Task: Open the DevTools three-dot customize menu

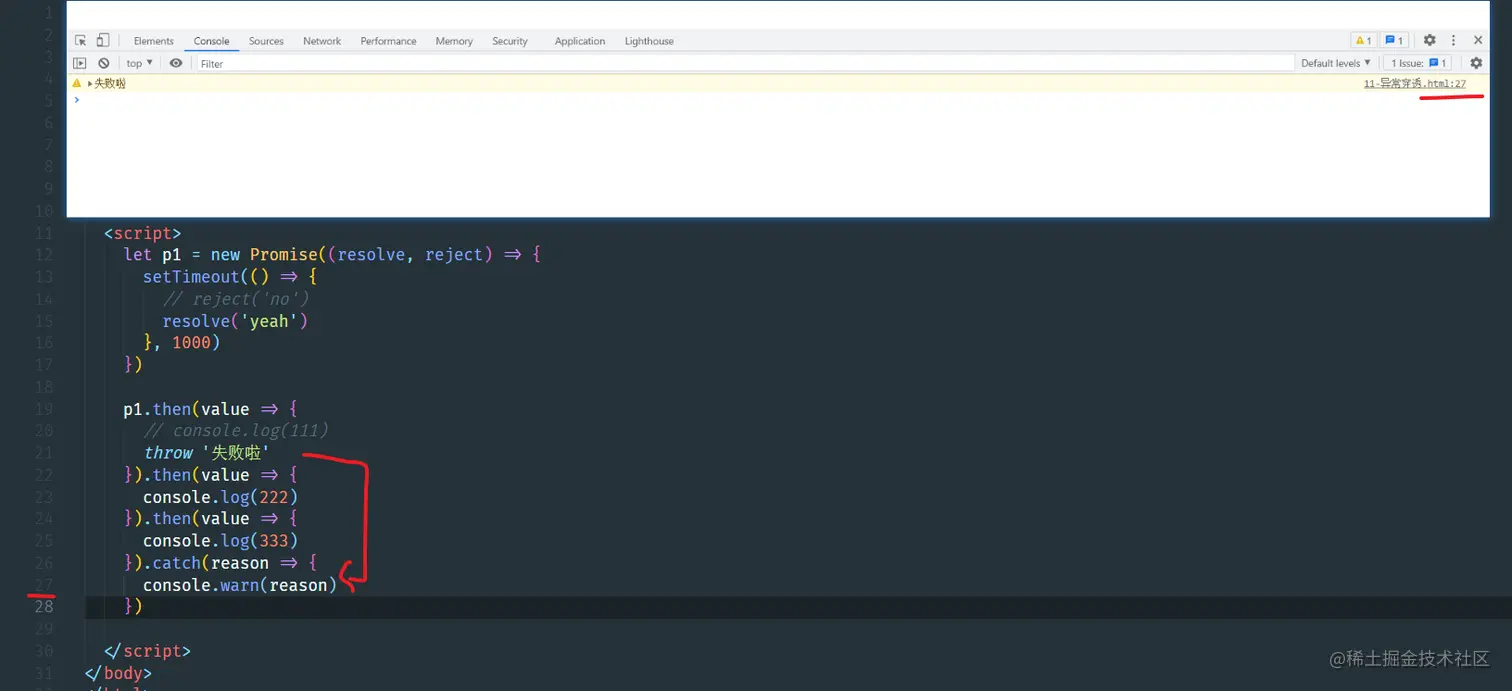Action: pyautogui.click(x=1454, y=41)
